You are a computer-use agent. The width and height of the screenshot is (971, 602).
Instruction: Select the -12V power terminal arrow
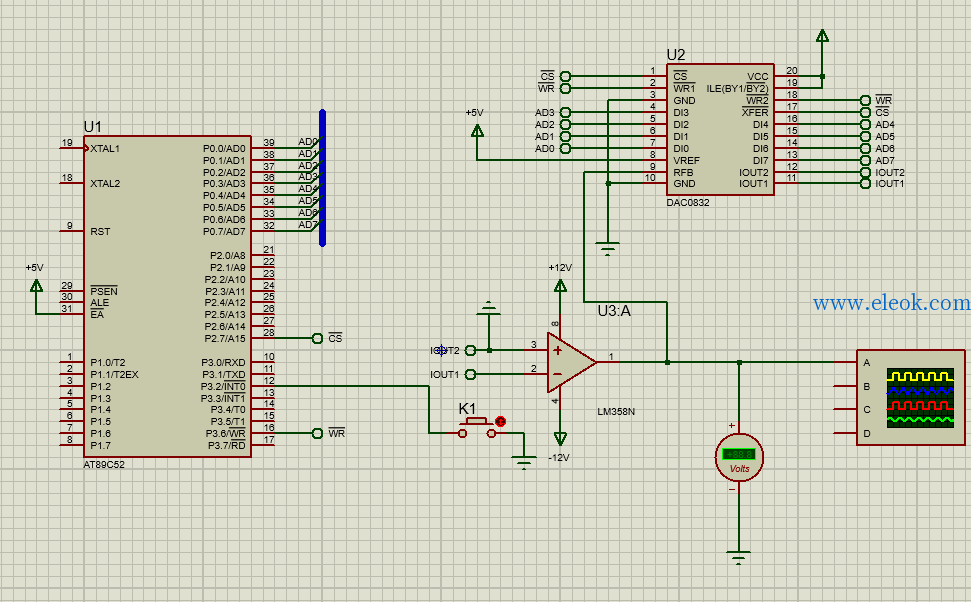pyautogui.click(x=560, y=439)
